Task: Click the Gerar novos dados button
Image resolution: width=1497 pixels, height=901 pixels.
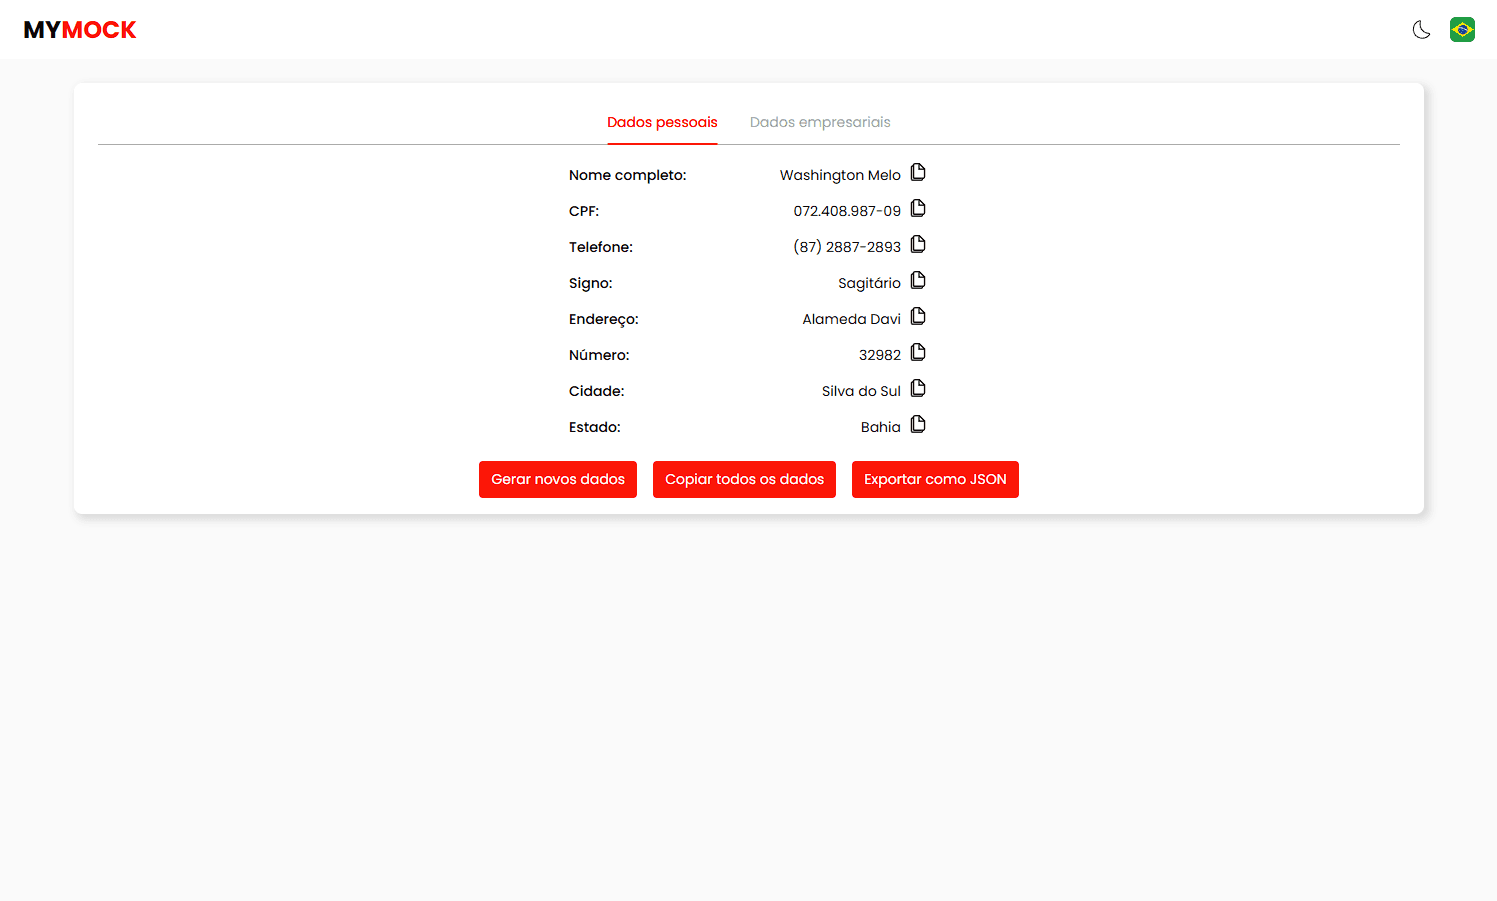Action: click(558, 479)
